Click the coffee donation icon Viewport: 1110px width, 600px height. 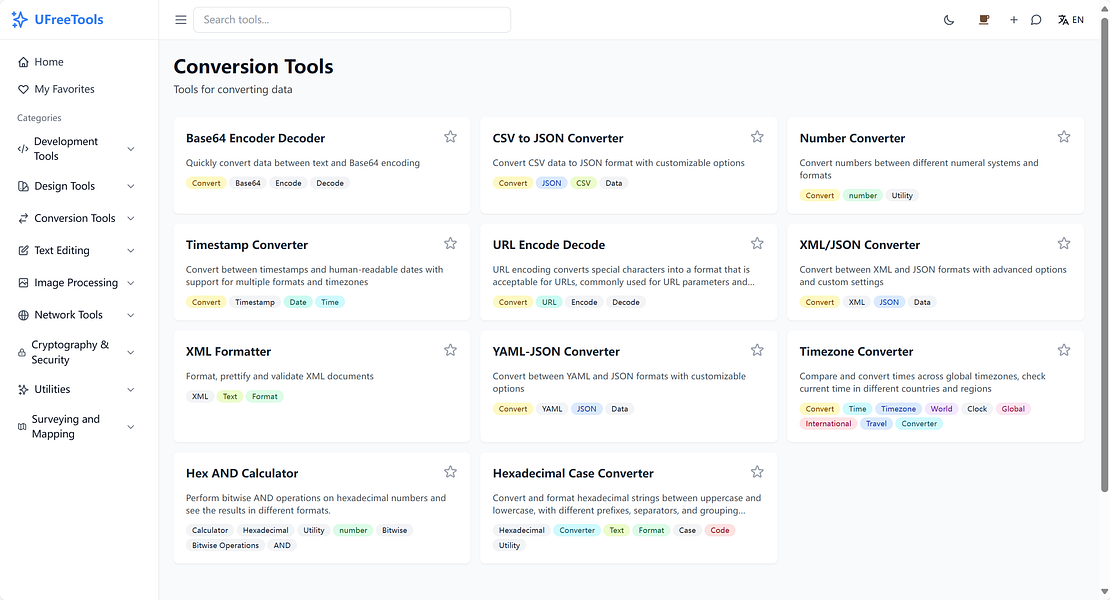pos(983,19)
